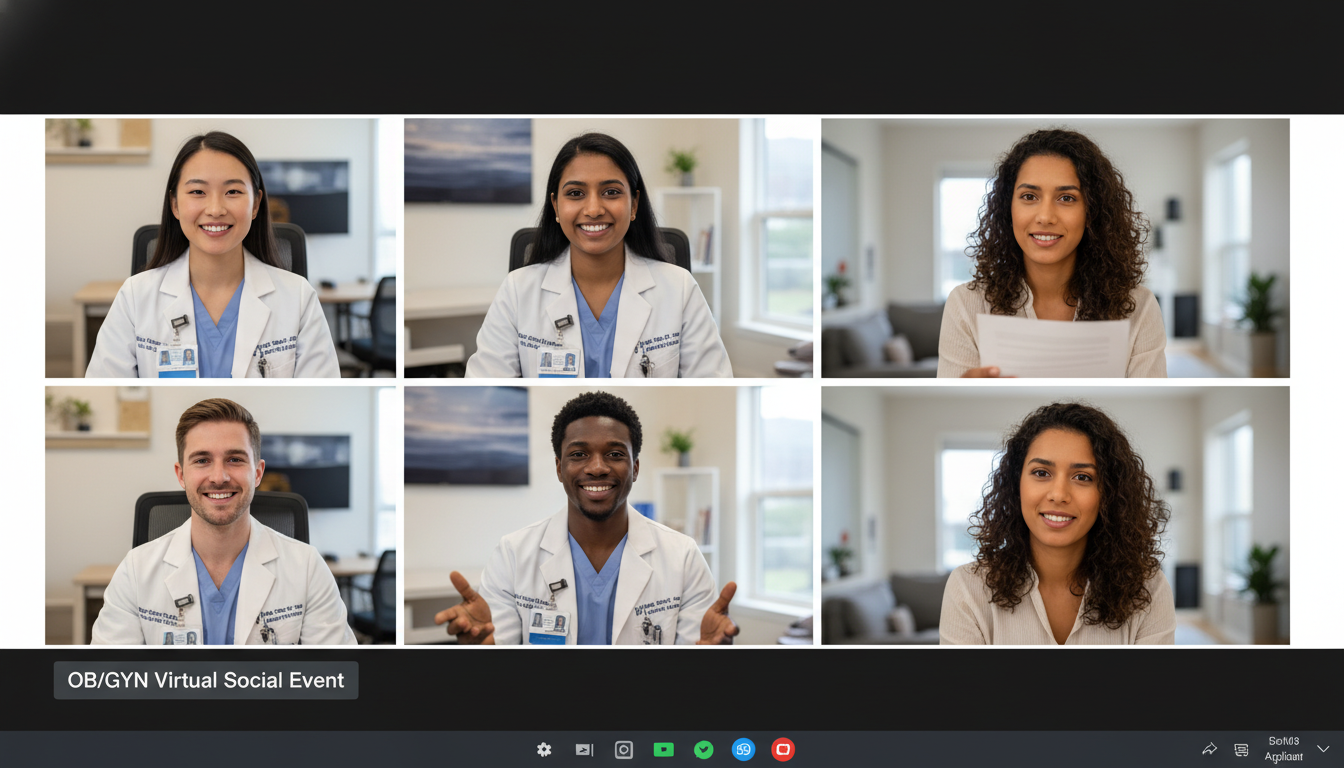The height and width of the screenshot is (768, 1344).
Task: Click the OB/GYN Virtual Social Event label
Action: coord(205,680)
